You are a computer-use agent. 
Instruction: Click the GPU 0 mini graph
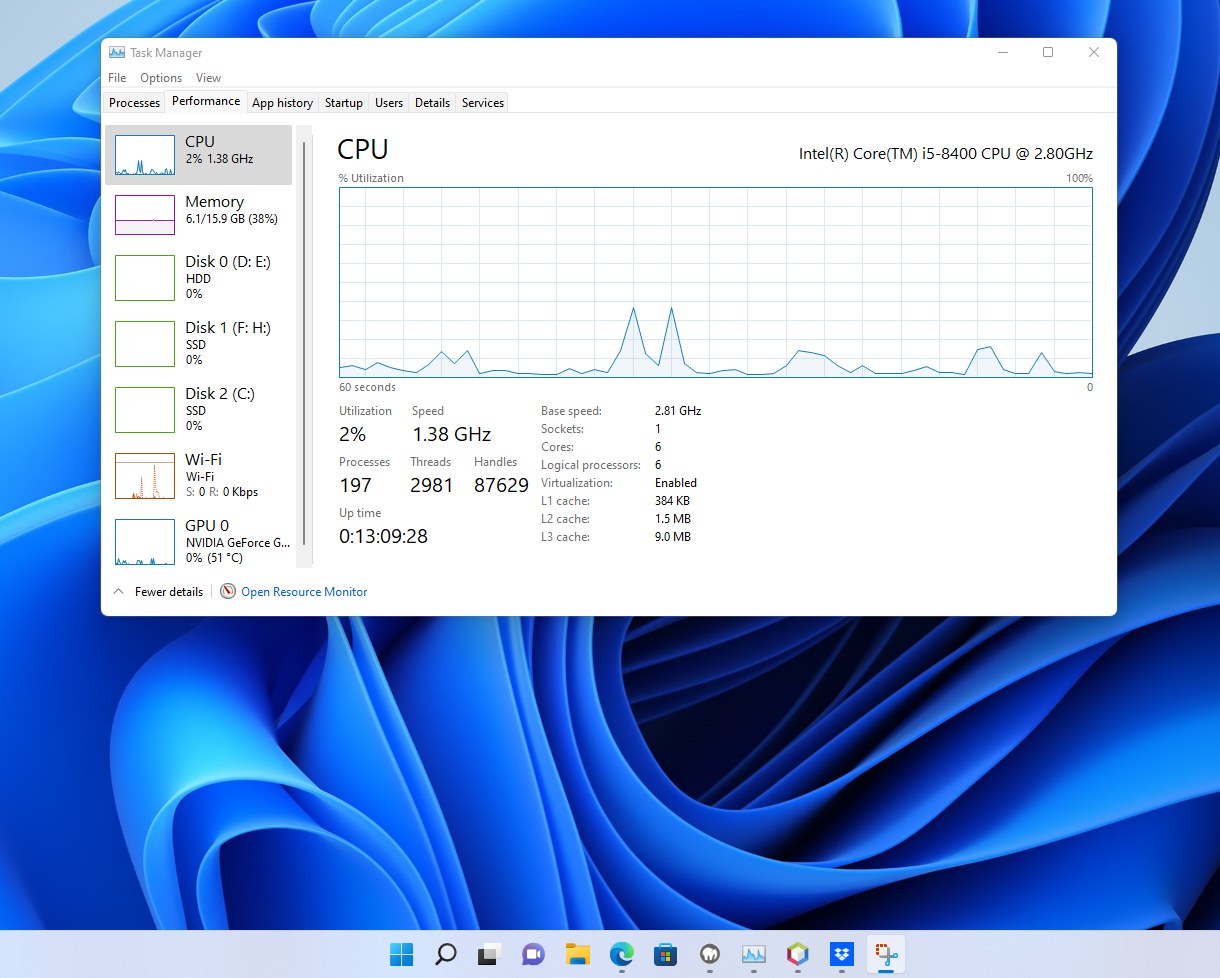145,541
